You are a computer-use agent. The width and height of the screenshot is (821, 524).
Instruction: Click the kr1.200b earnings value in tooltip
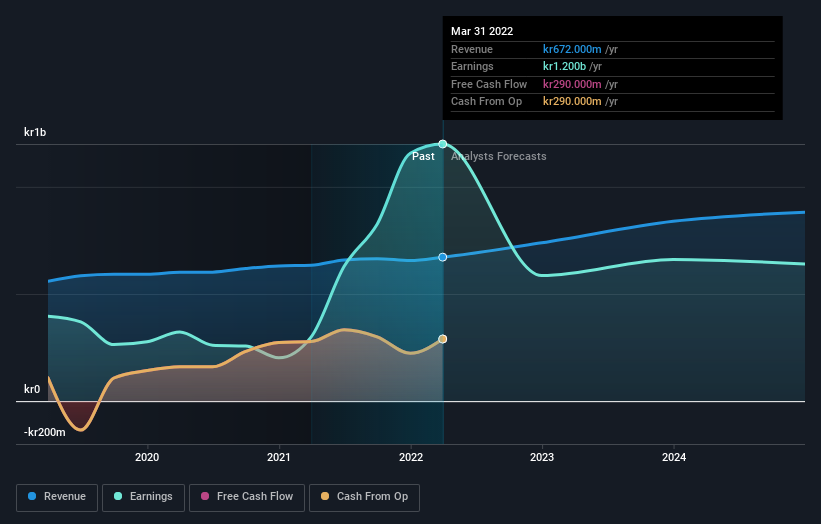pos(564,66)
